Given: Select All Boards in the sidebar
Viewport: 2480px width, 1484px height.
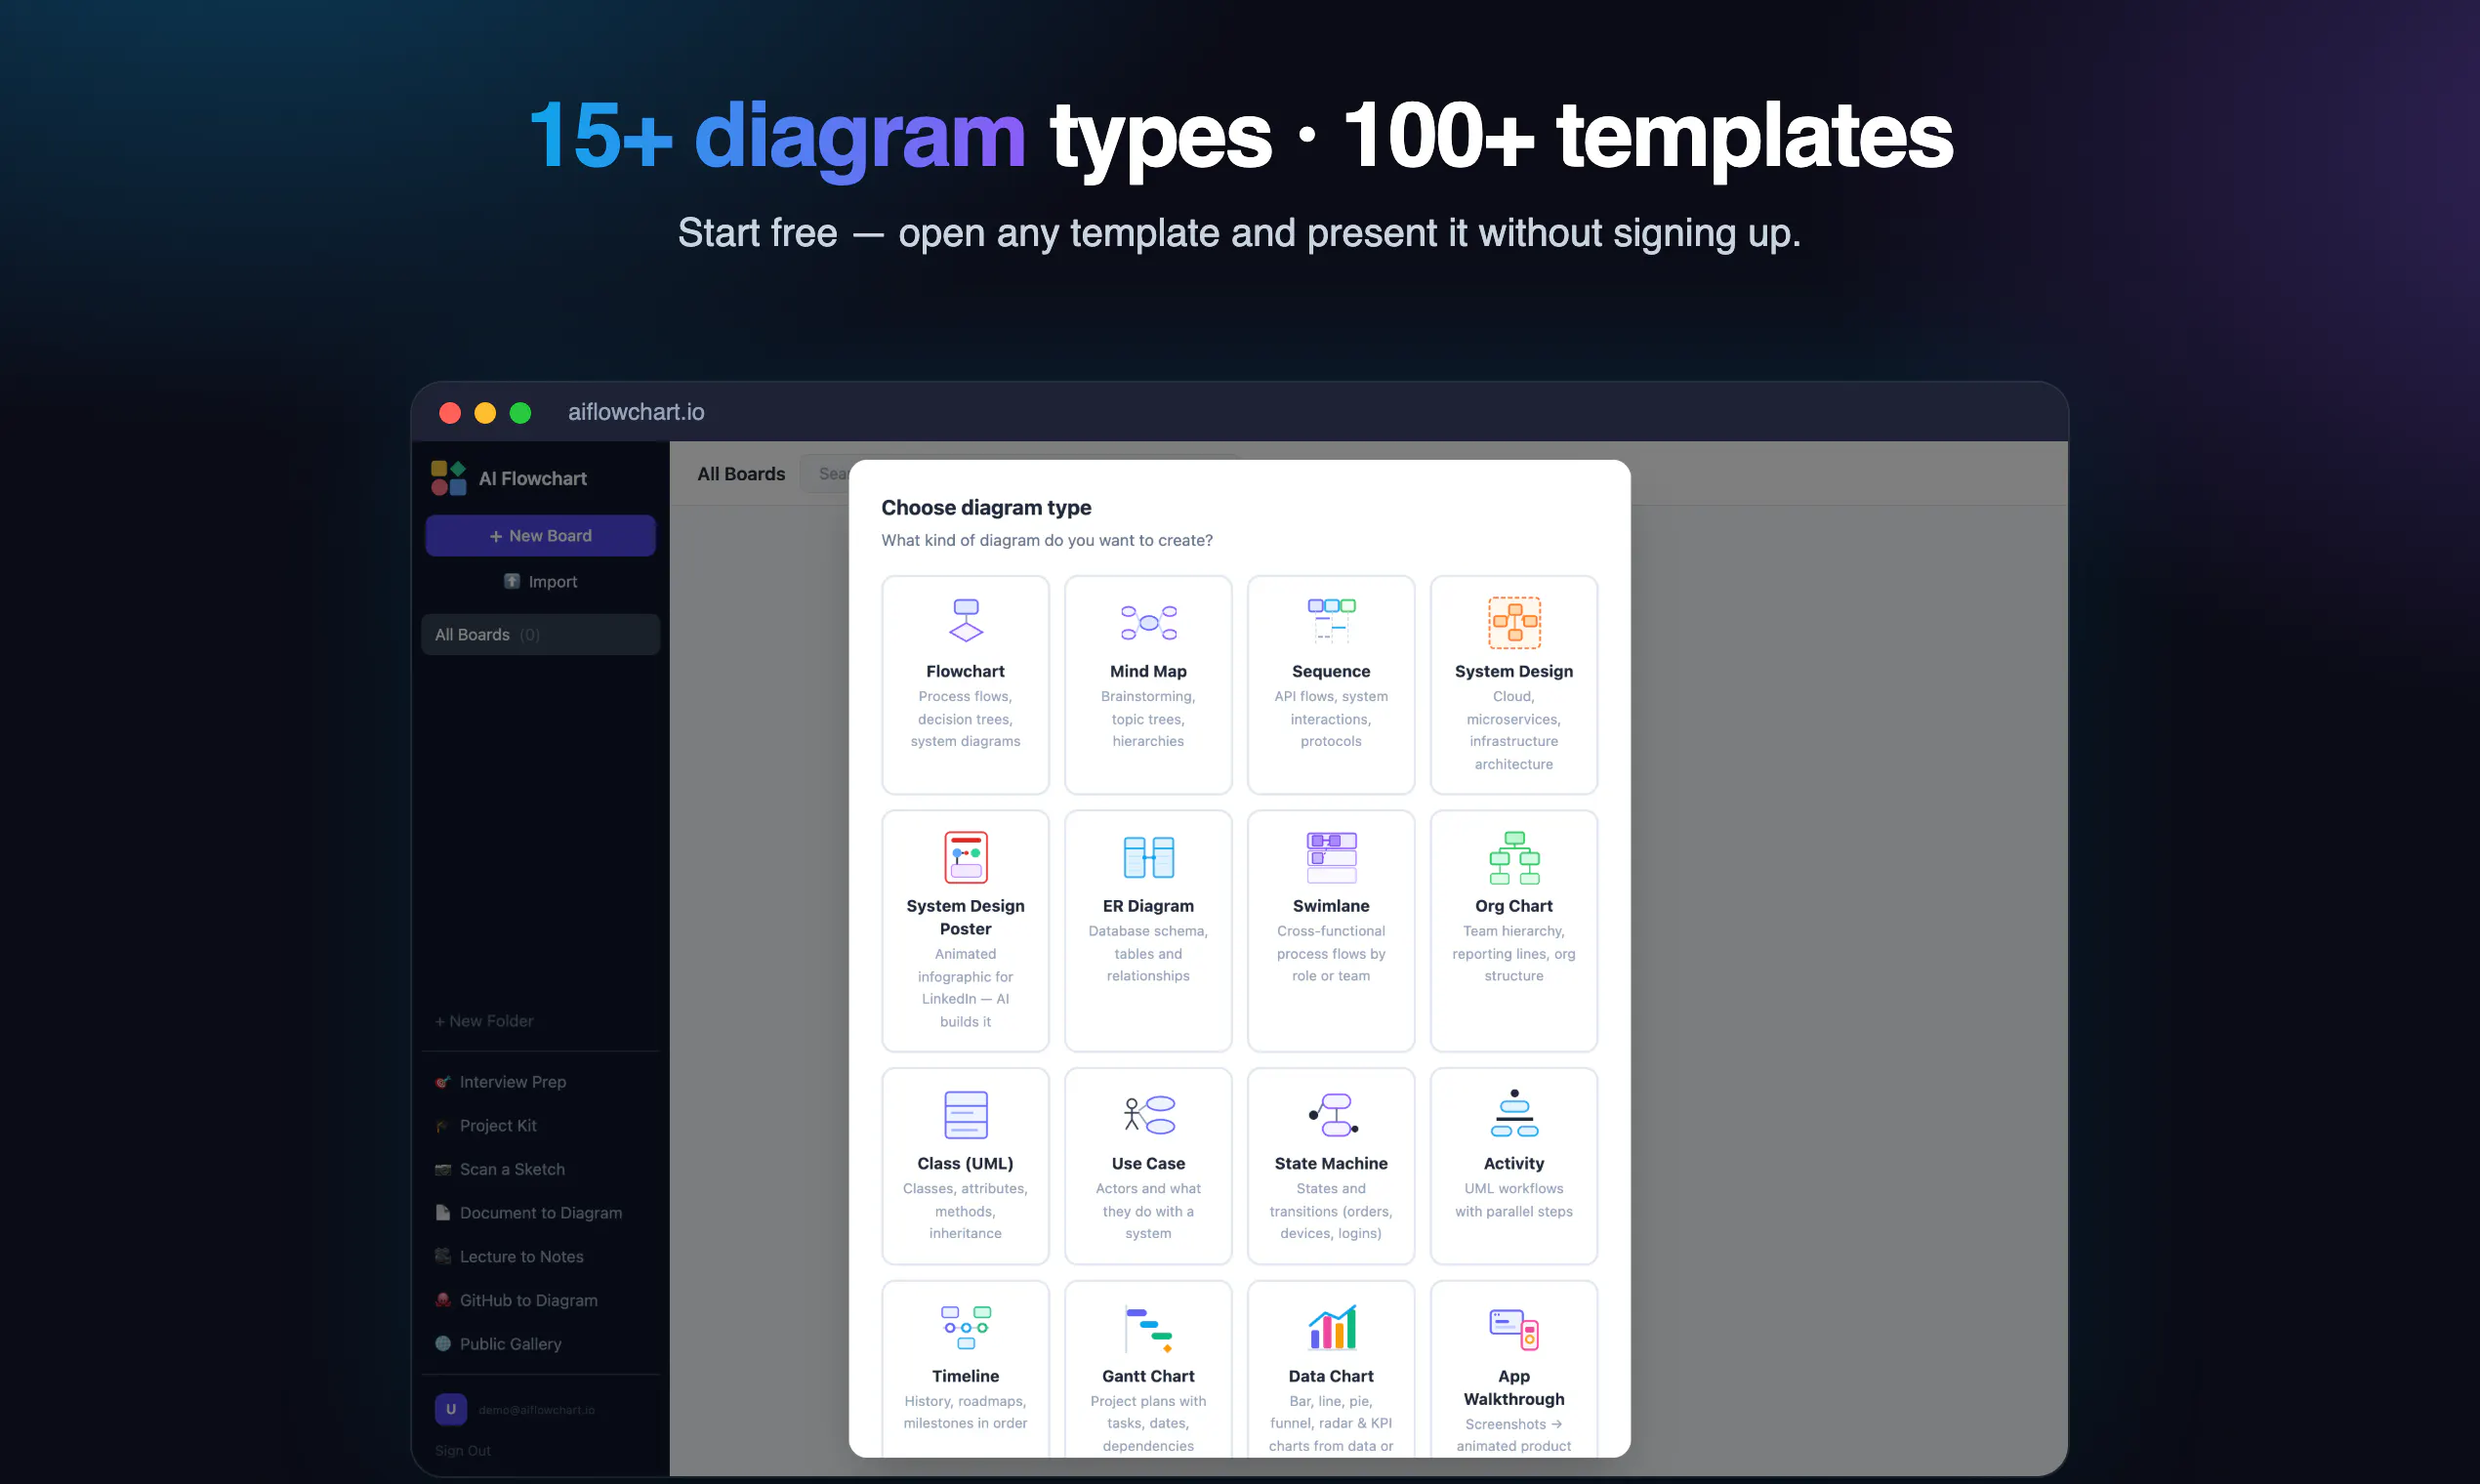Looking at the screenshot, I should (540, 635).
